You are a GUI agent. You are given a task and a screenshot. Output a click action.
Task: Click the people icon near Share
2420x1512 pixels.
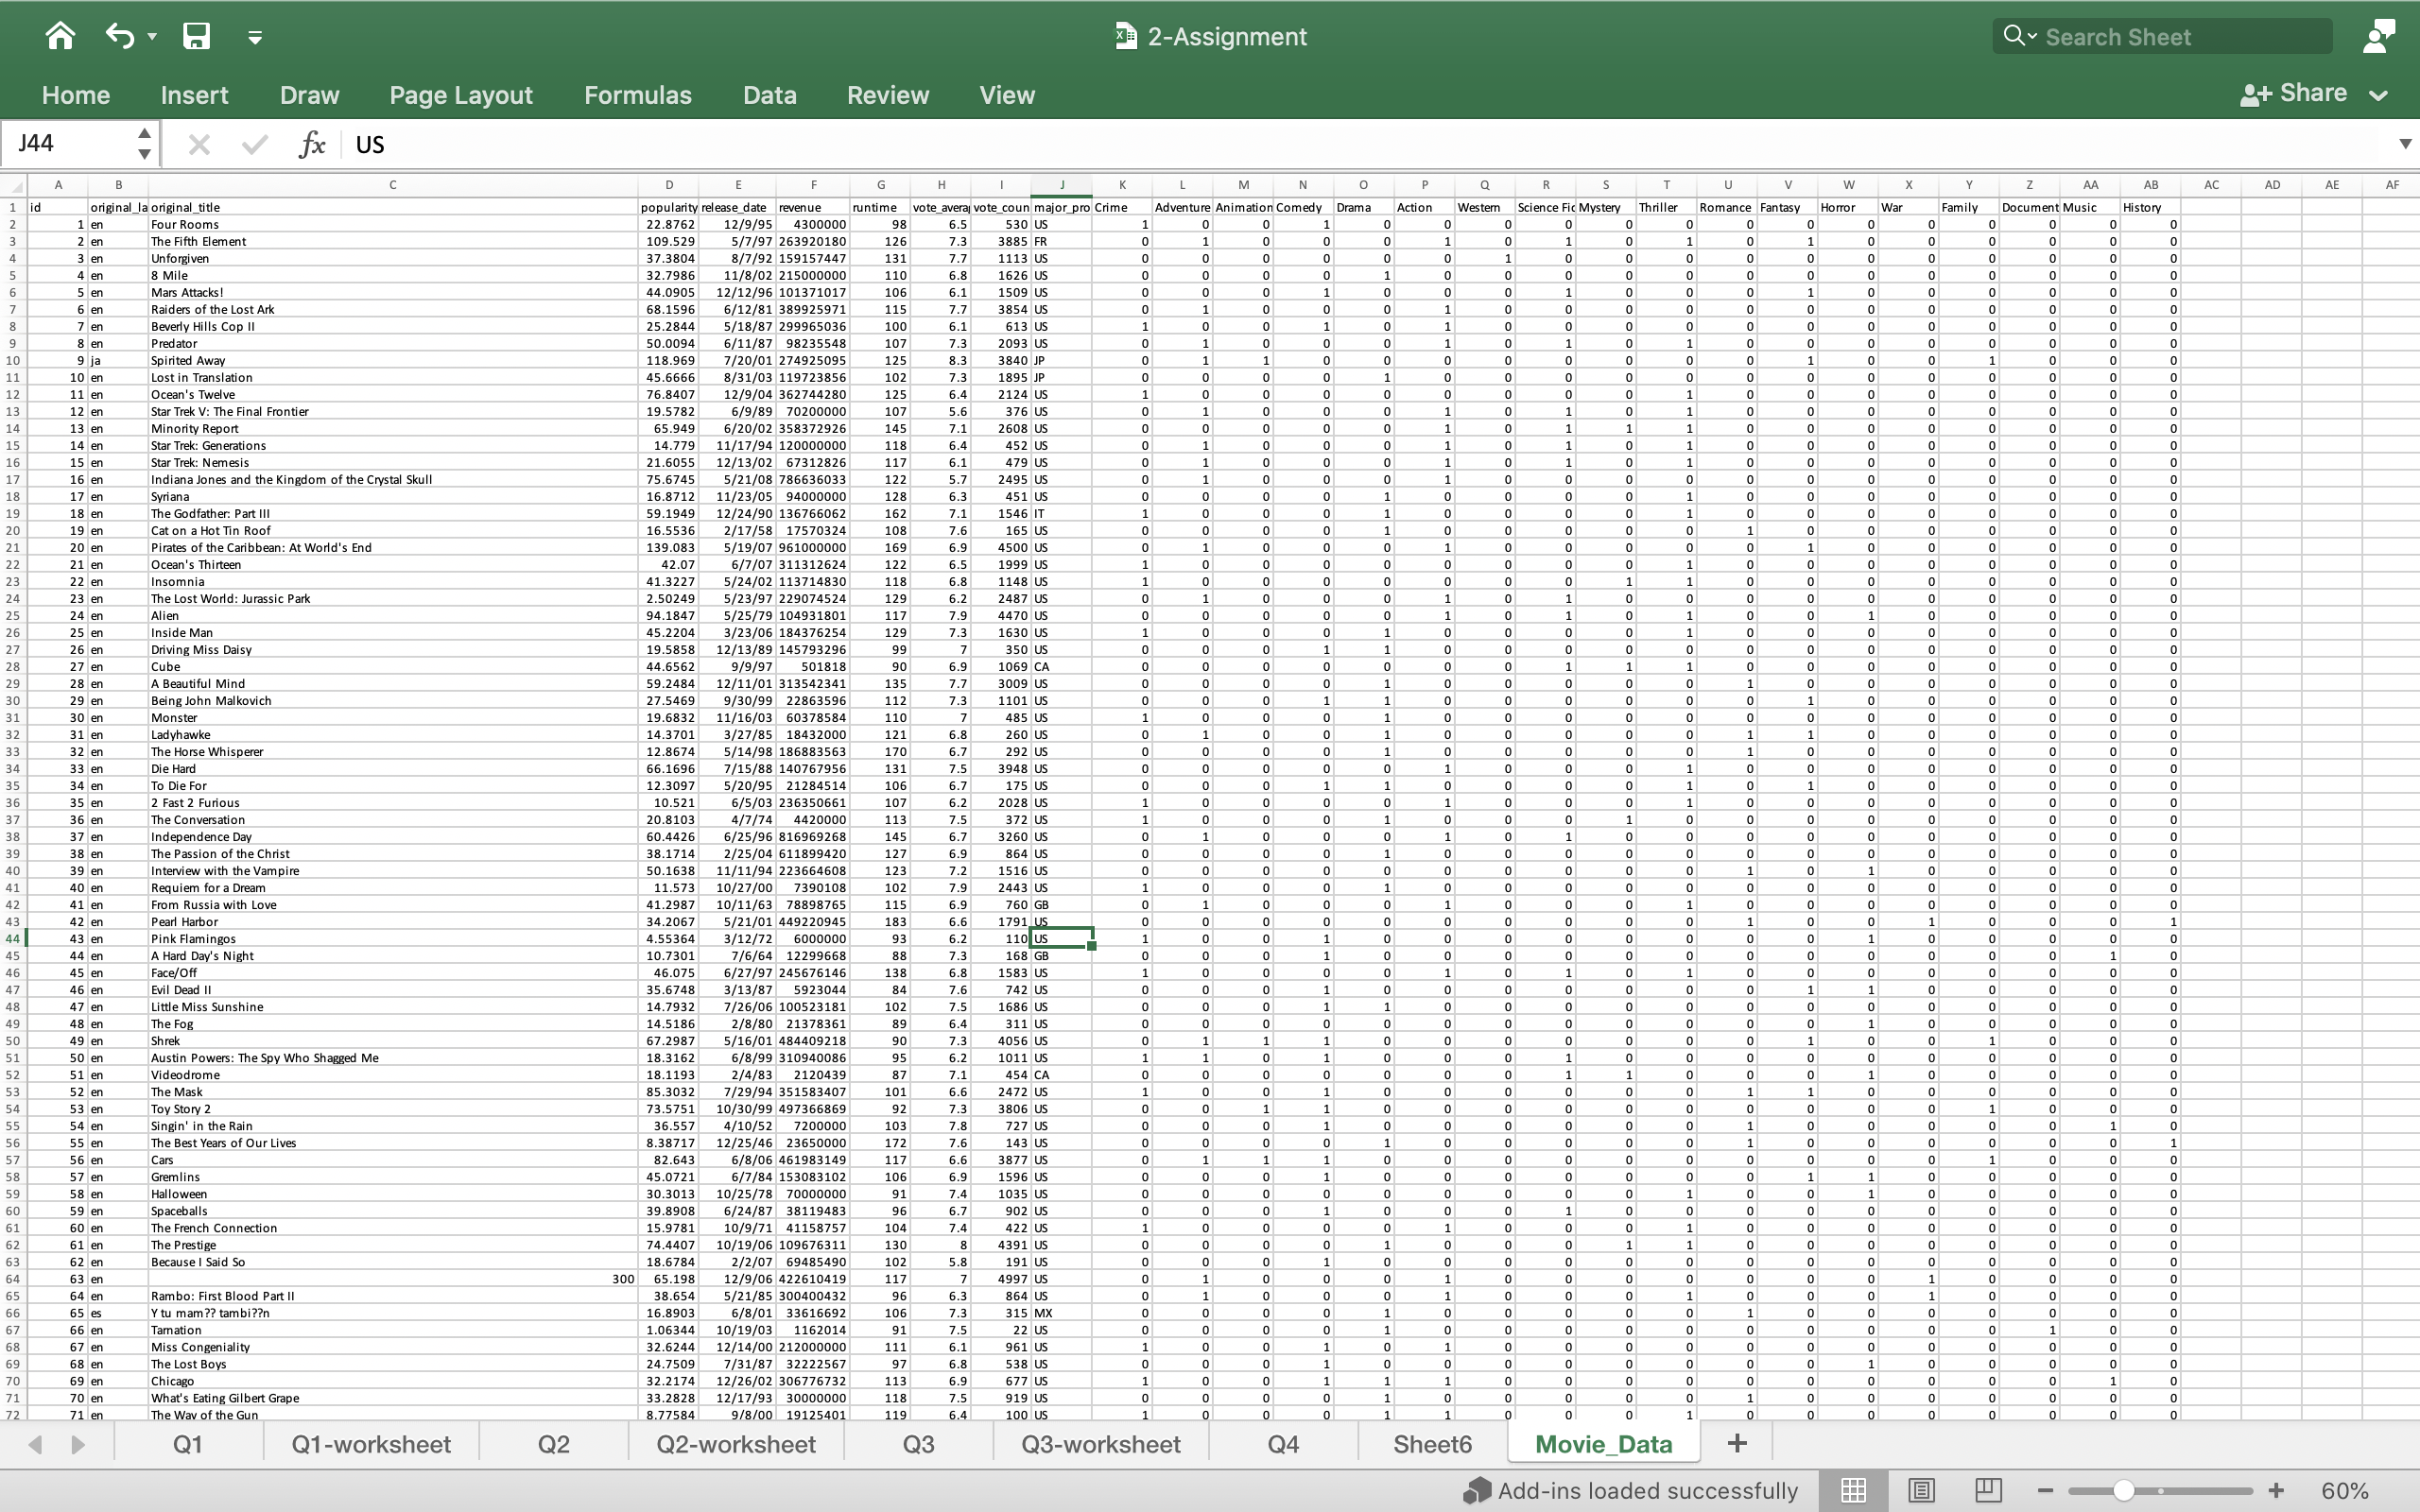pos(2380,35)
